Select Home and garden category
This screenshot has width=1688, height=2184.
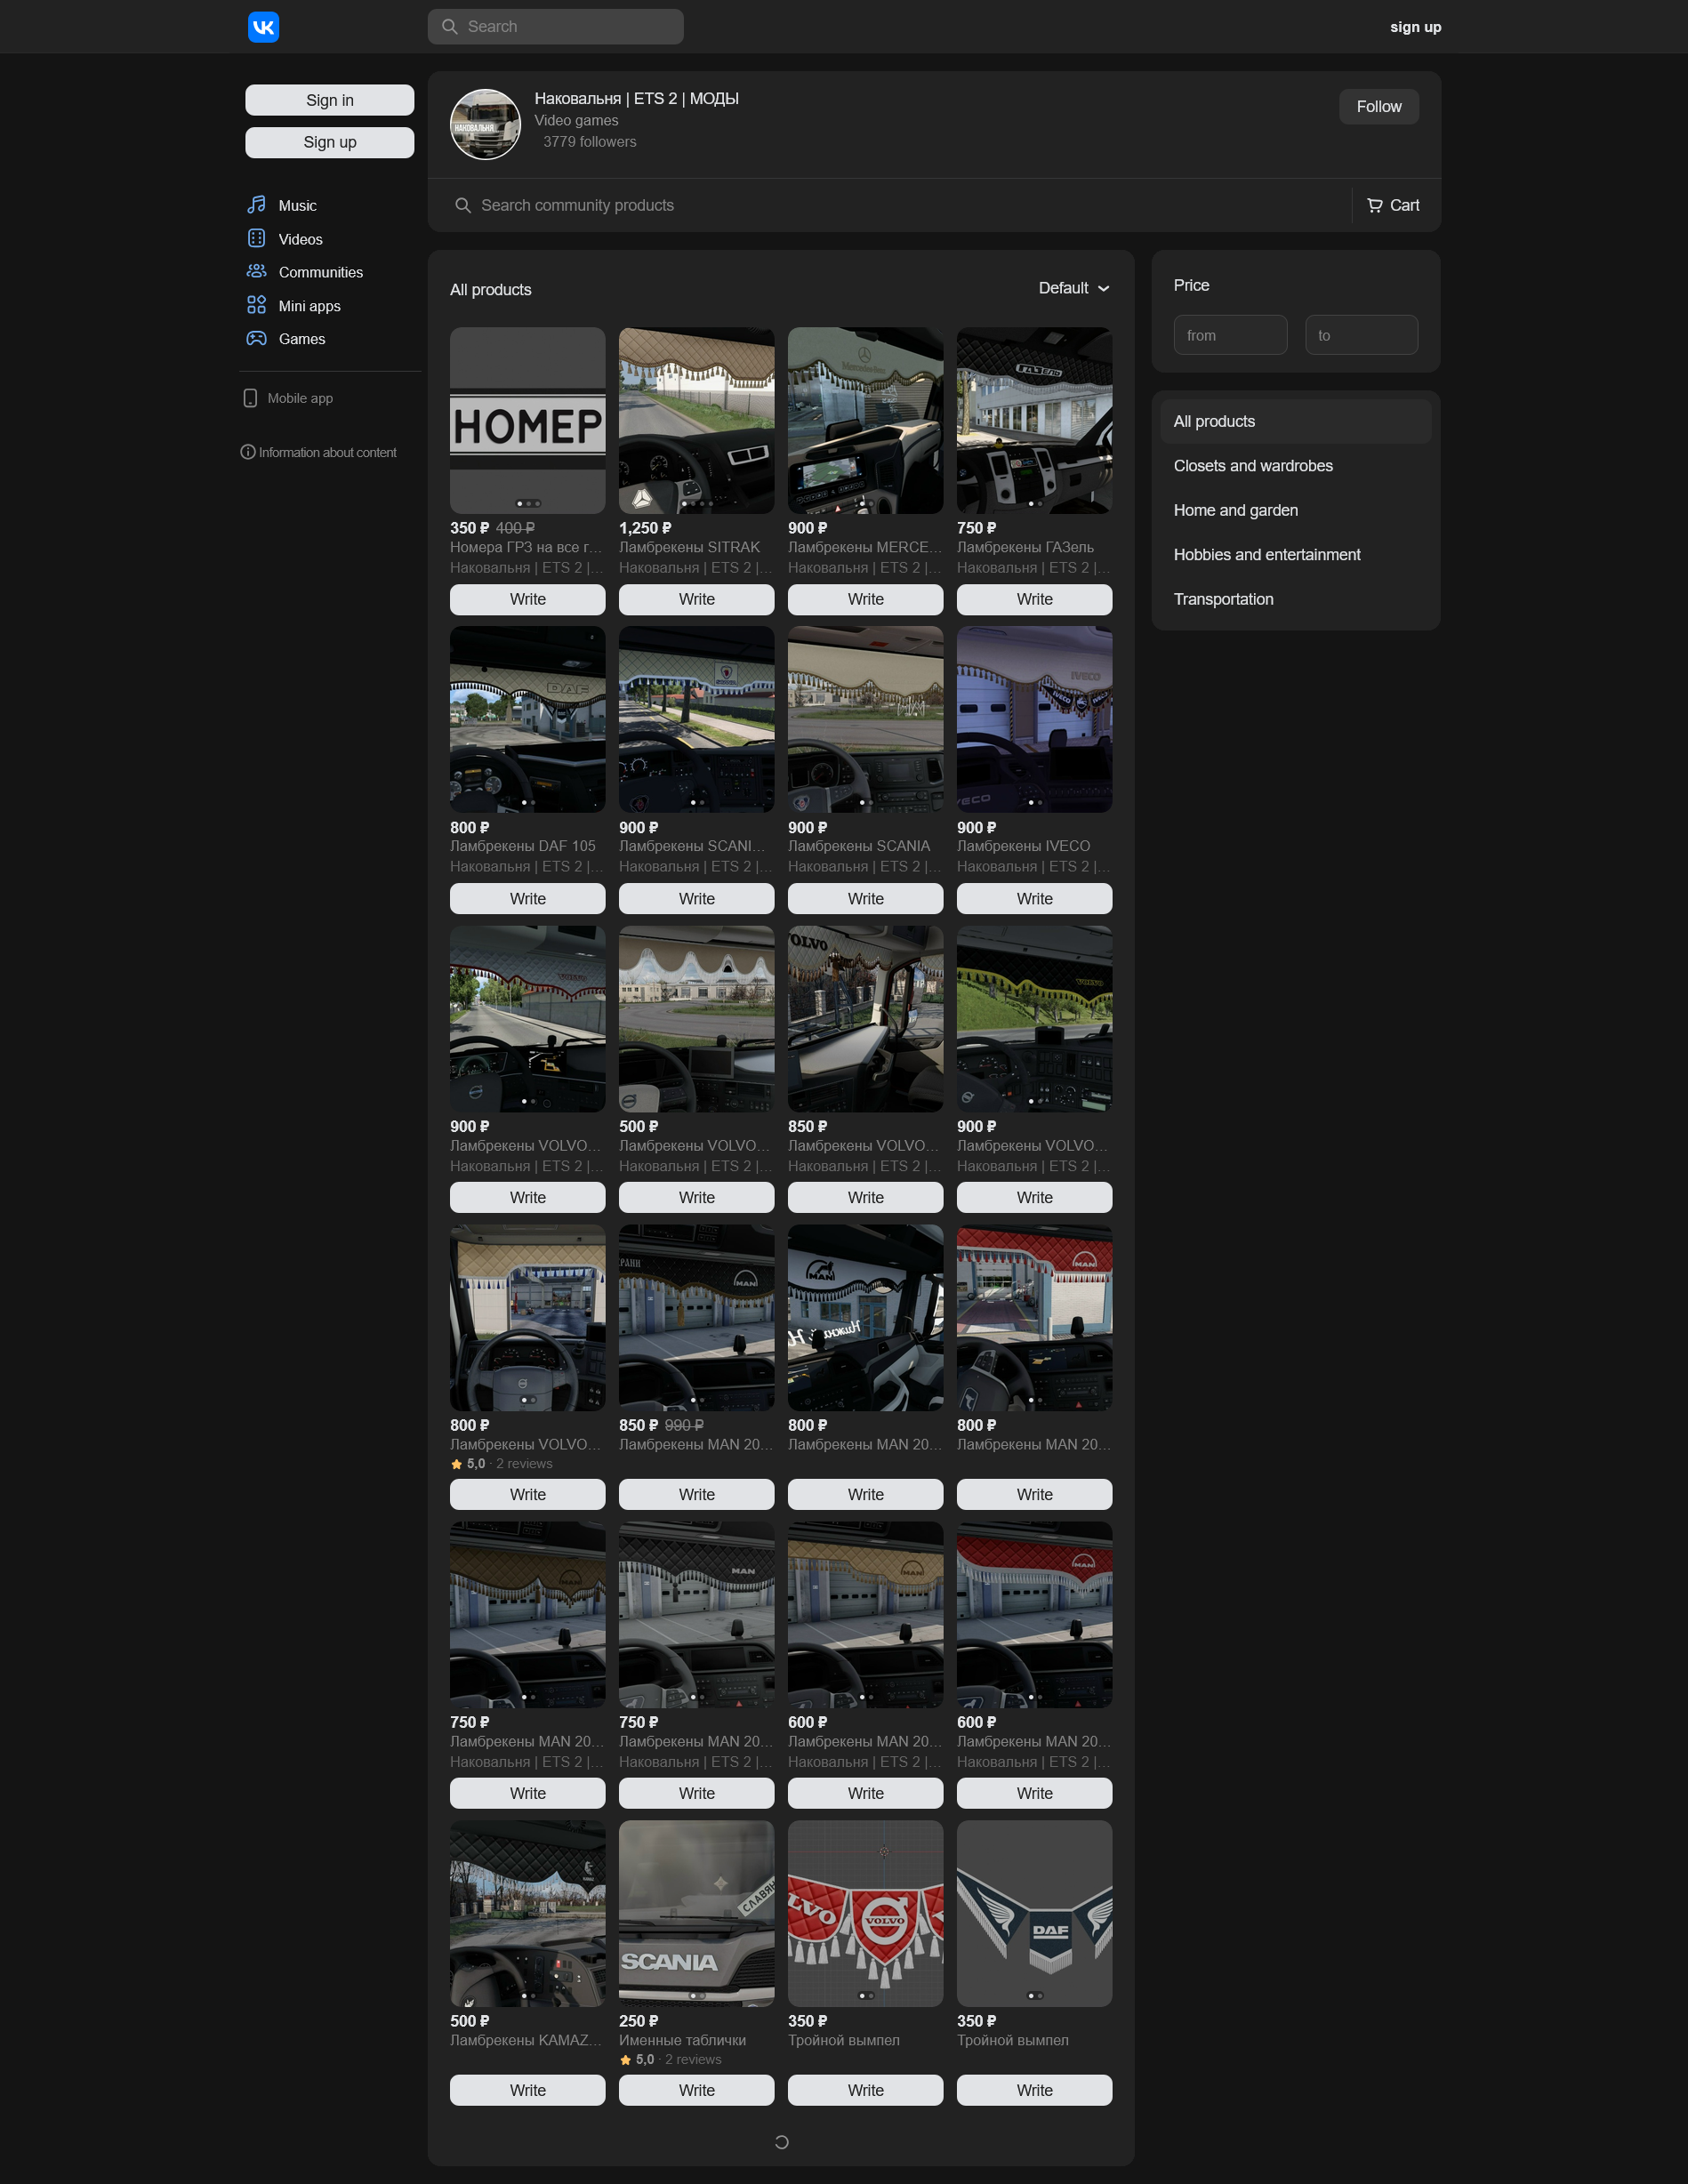(x=1296, y=510)
